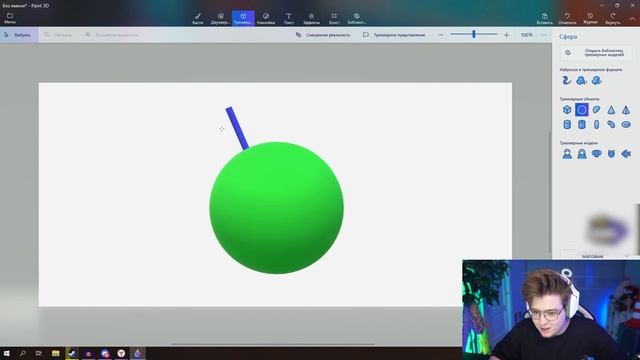The height and width of the screenshot is (360, 640).
Task: Click the Mixed reality (Смешанная реальность) button
Action: 322,35
